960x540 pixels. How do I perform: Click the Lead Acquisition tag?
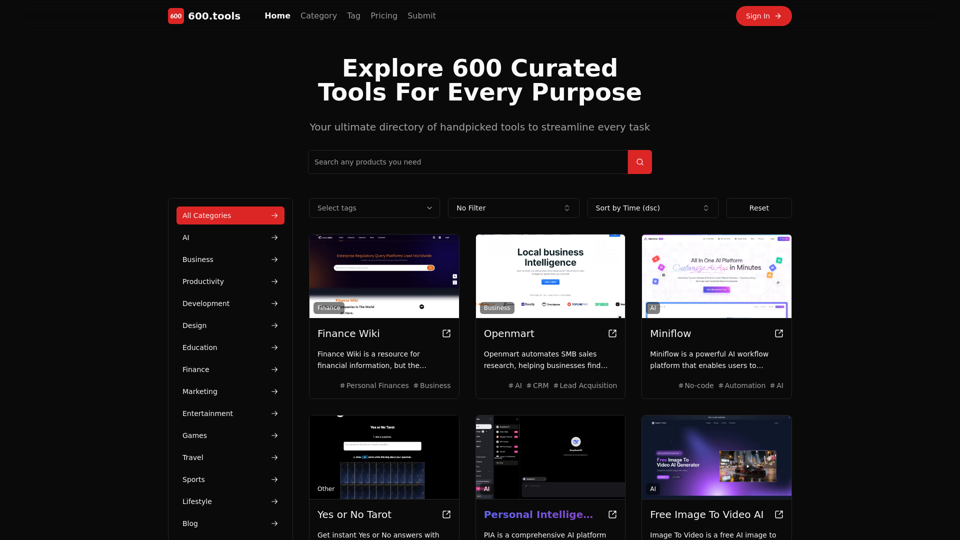coord(585,386)
